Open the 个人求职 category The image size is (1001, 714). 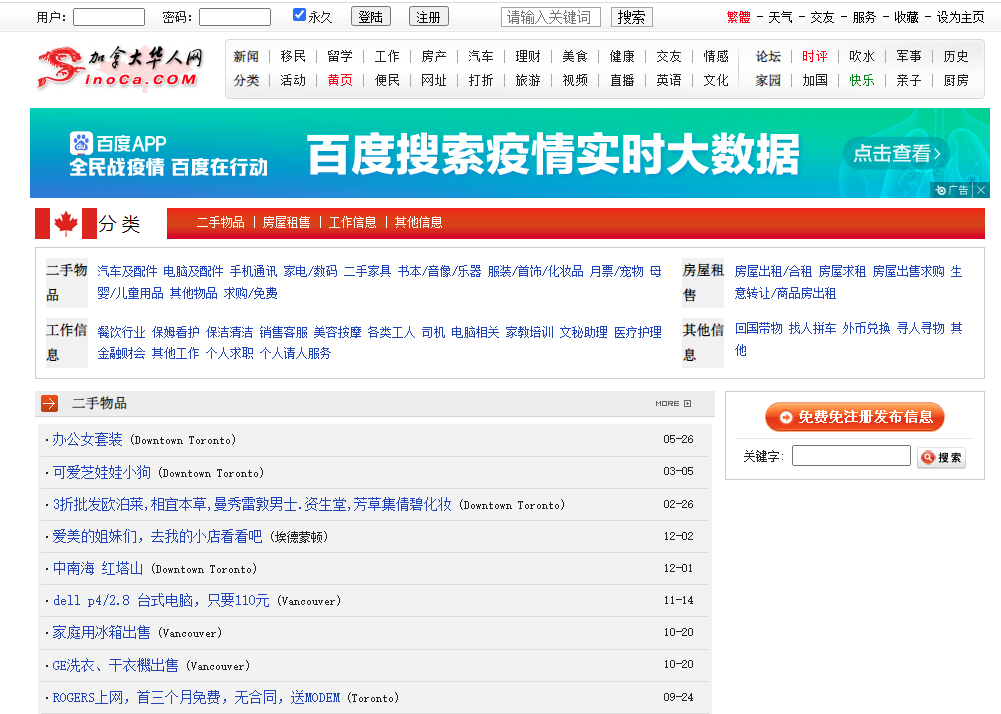coord(230,353)
